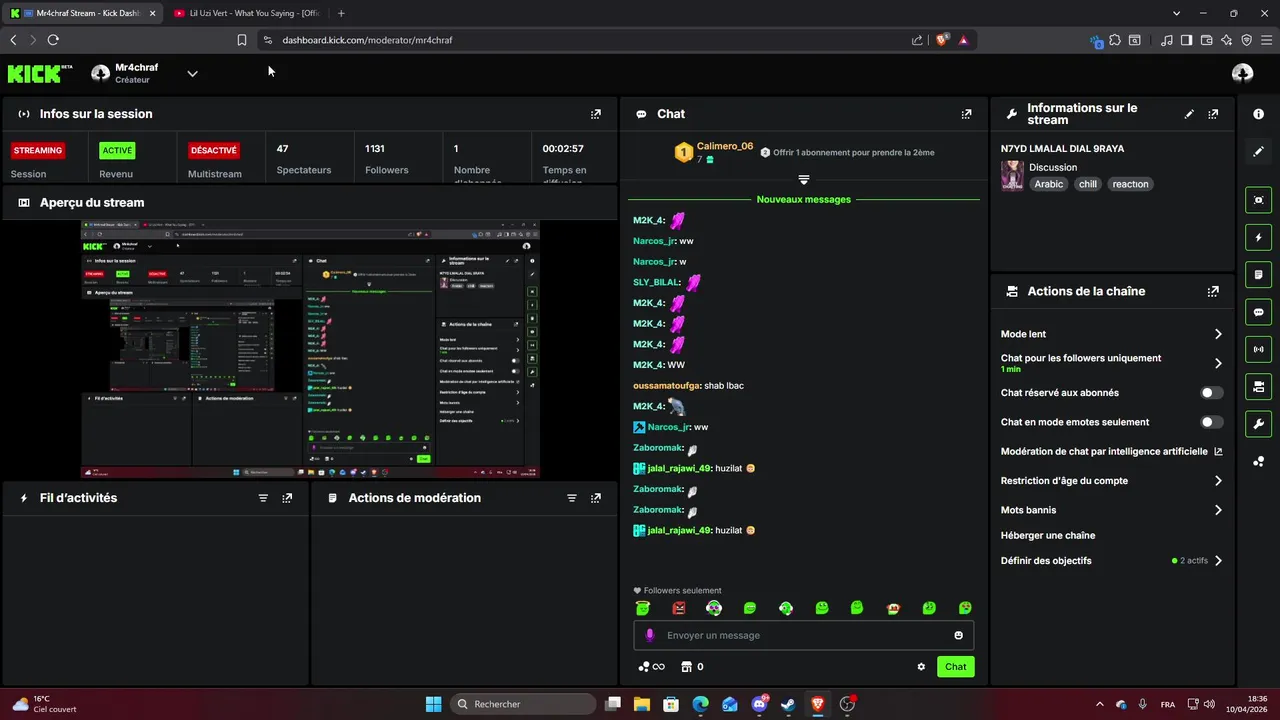The height and width of the screenshot is (720, 1280).
Task: Toggle the broadcast signal widget in sidebar
Action: [1258, 349]
